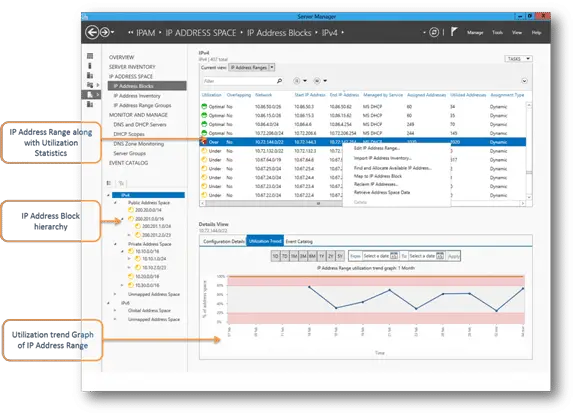Switch to the Event Catalog tab

pos(299,241)
